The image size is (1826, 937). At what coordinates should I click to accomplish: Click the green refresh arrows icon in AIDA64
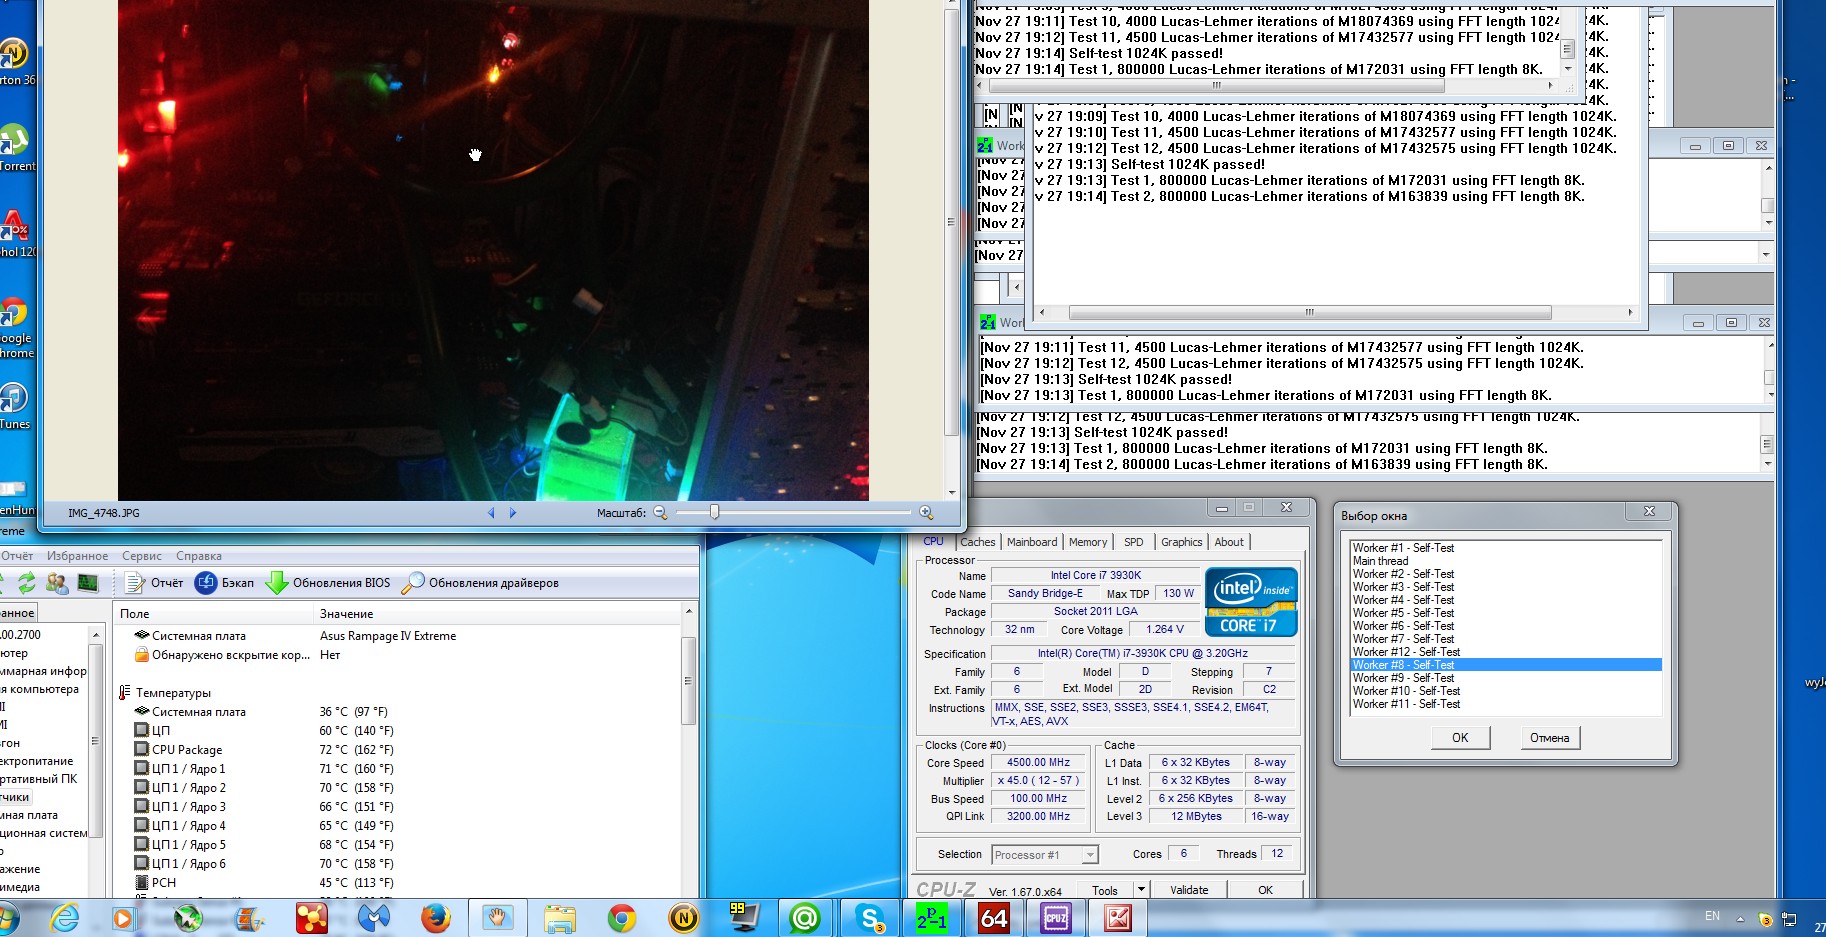tap(26, 583)
